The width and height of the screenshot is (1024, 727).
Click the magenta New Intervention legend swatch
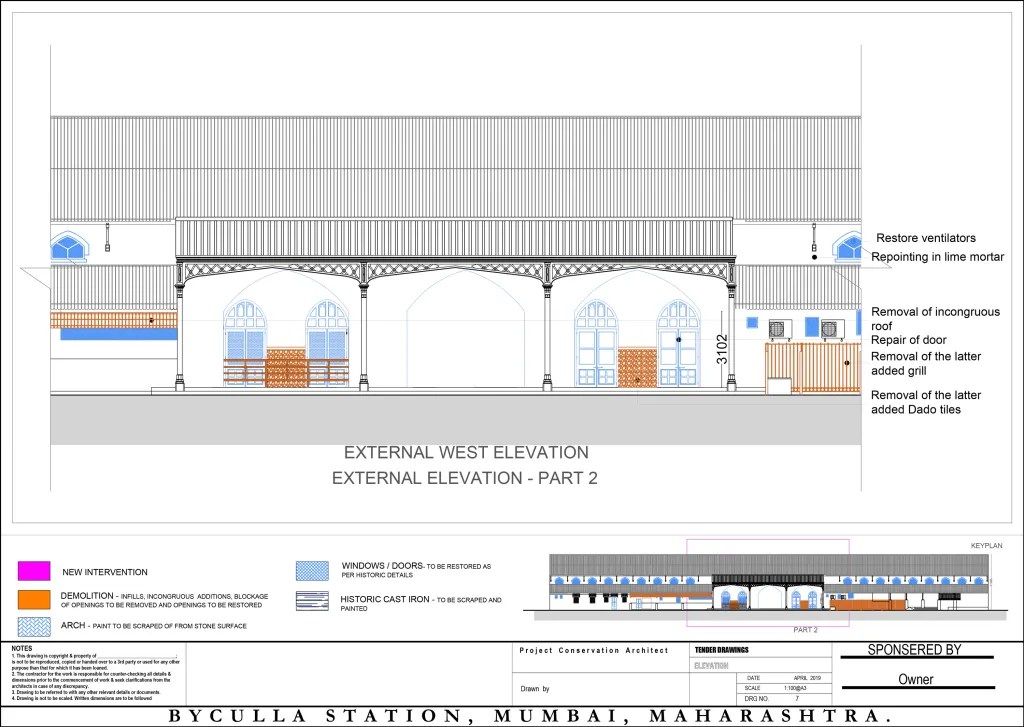click(x=33, y=572)
